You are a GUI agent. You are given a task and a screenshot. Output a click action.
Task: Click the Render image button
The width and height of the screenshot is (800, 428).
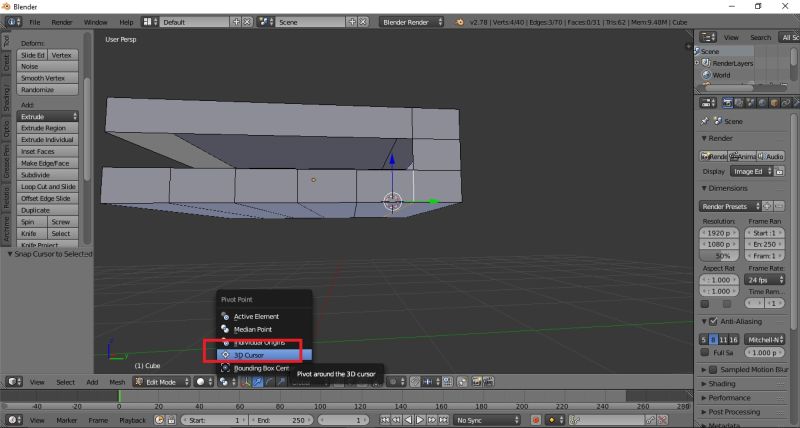713,156
